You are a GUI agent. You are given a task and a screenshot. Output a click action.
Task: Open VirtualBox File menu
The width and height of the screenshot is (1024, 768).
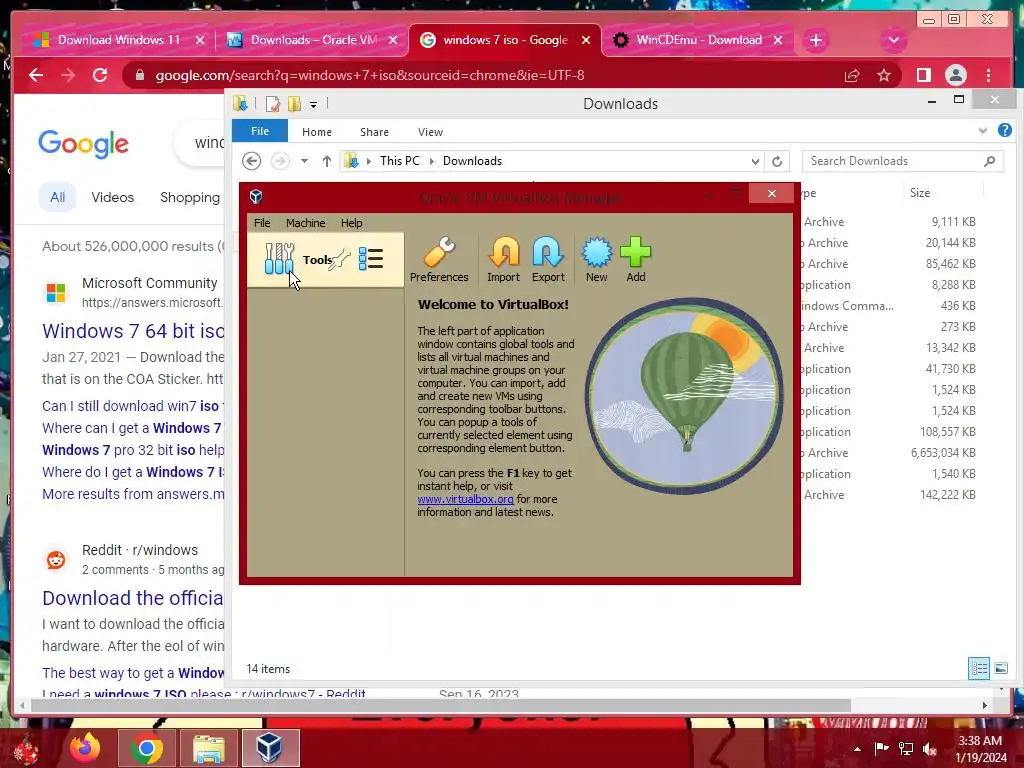(x=262, y=223)
